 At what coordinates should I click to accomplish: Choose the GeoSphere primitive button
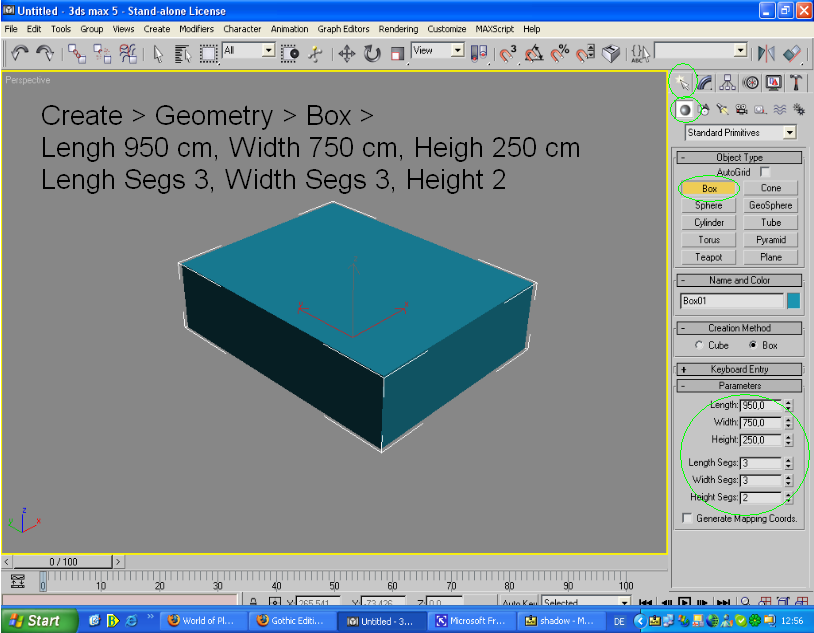[770, 205]
